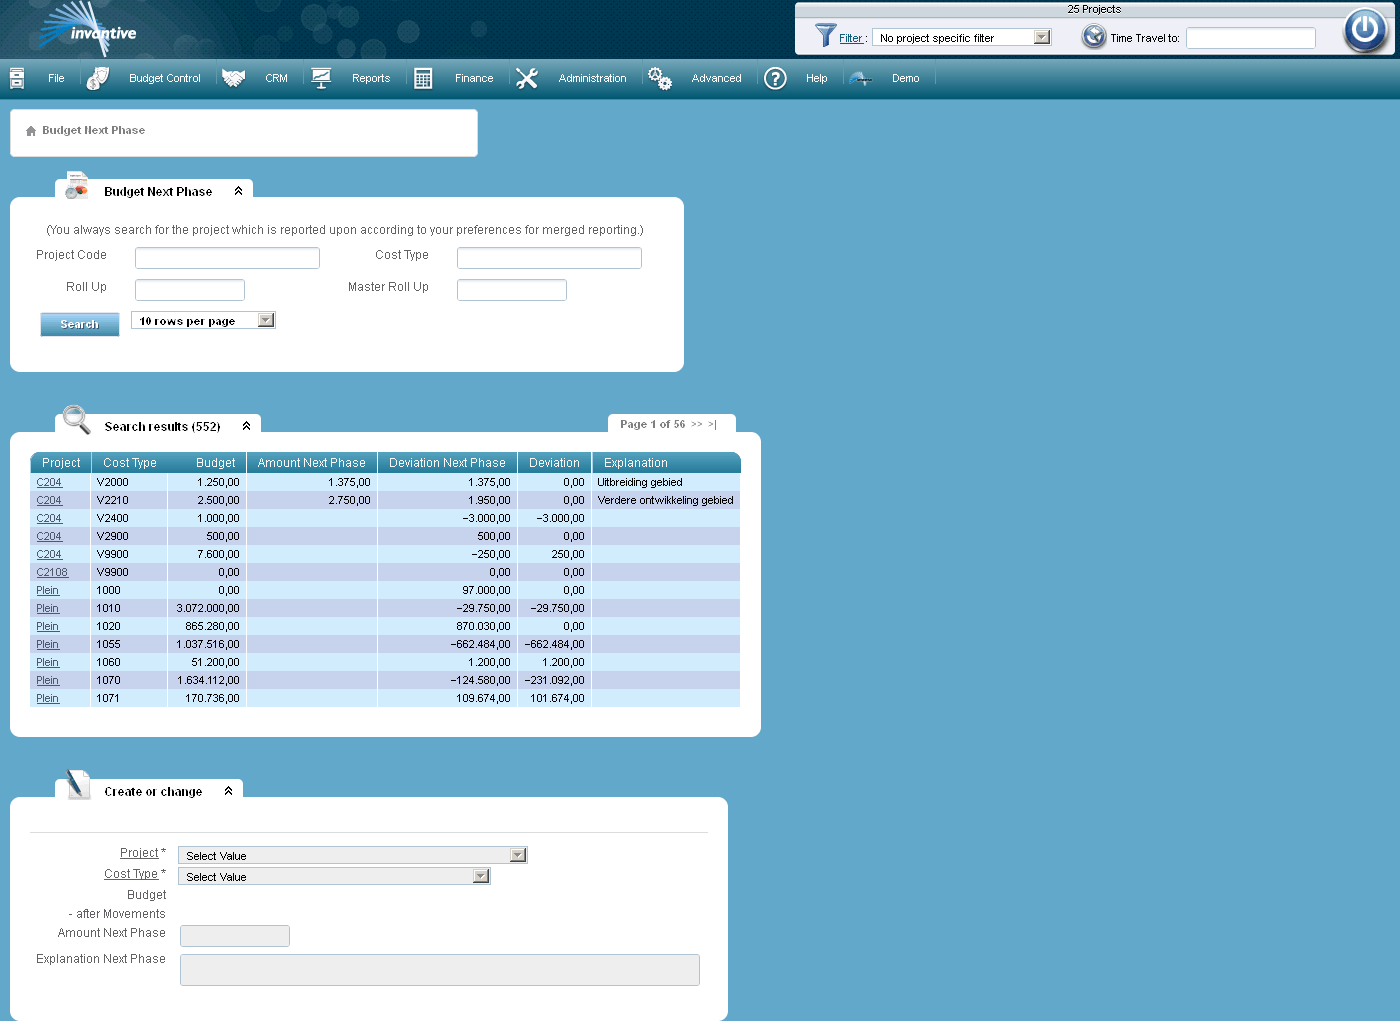This screenshot has width=1400, height=1021.
Task: Go to the next results page
Action: click(x=697, y=424)
